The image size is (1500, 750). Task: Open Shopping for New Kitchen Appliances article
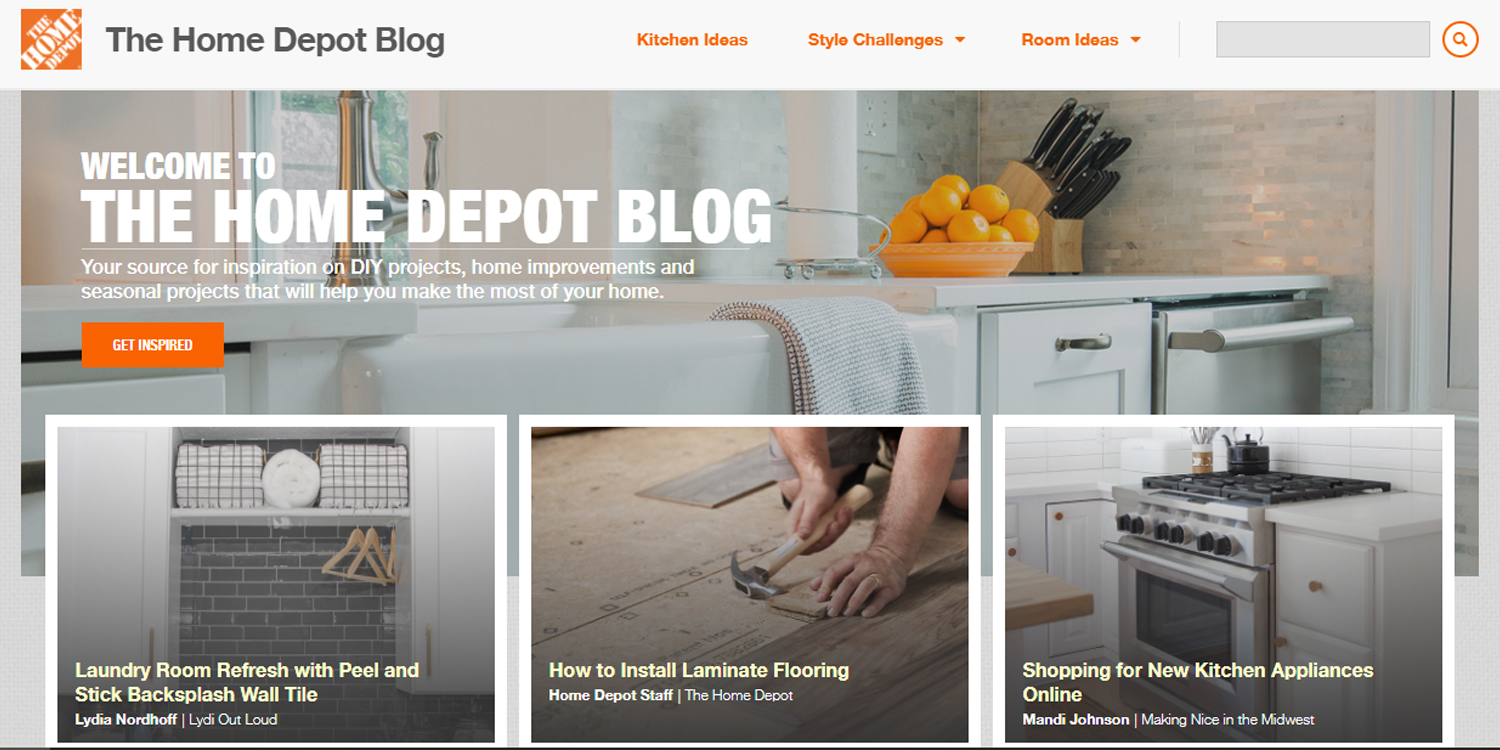pyautogui.click(x=1198, y=682)
